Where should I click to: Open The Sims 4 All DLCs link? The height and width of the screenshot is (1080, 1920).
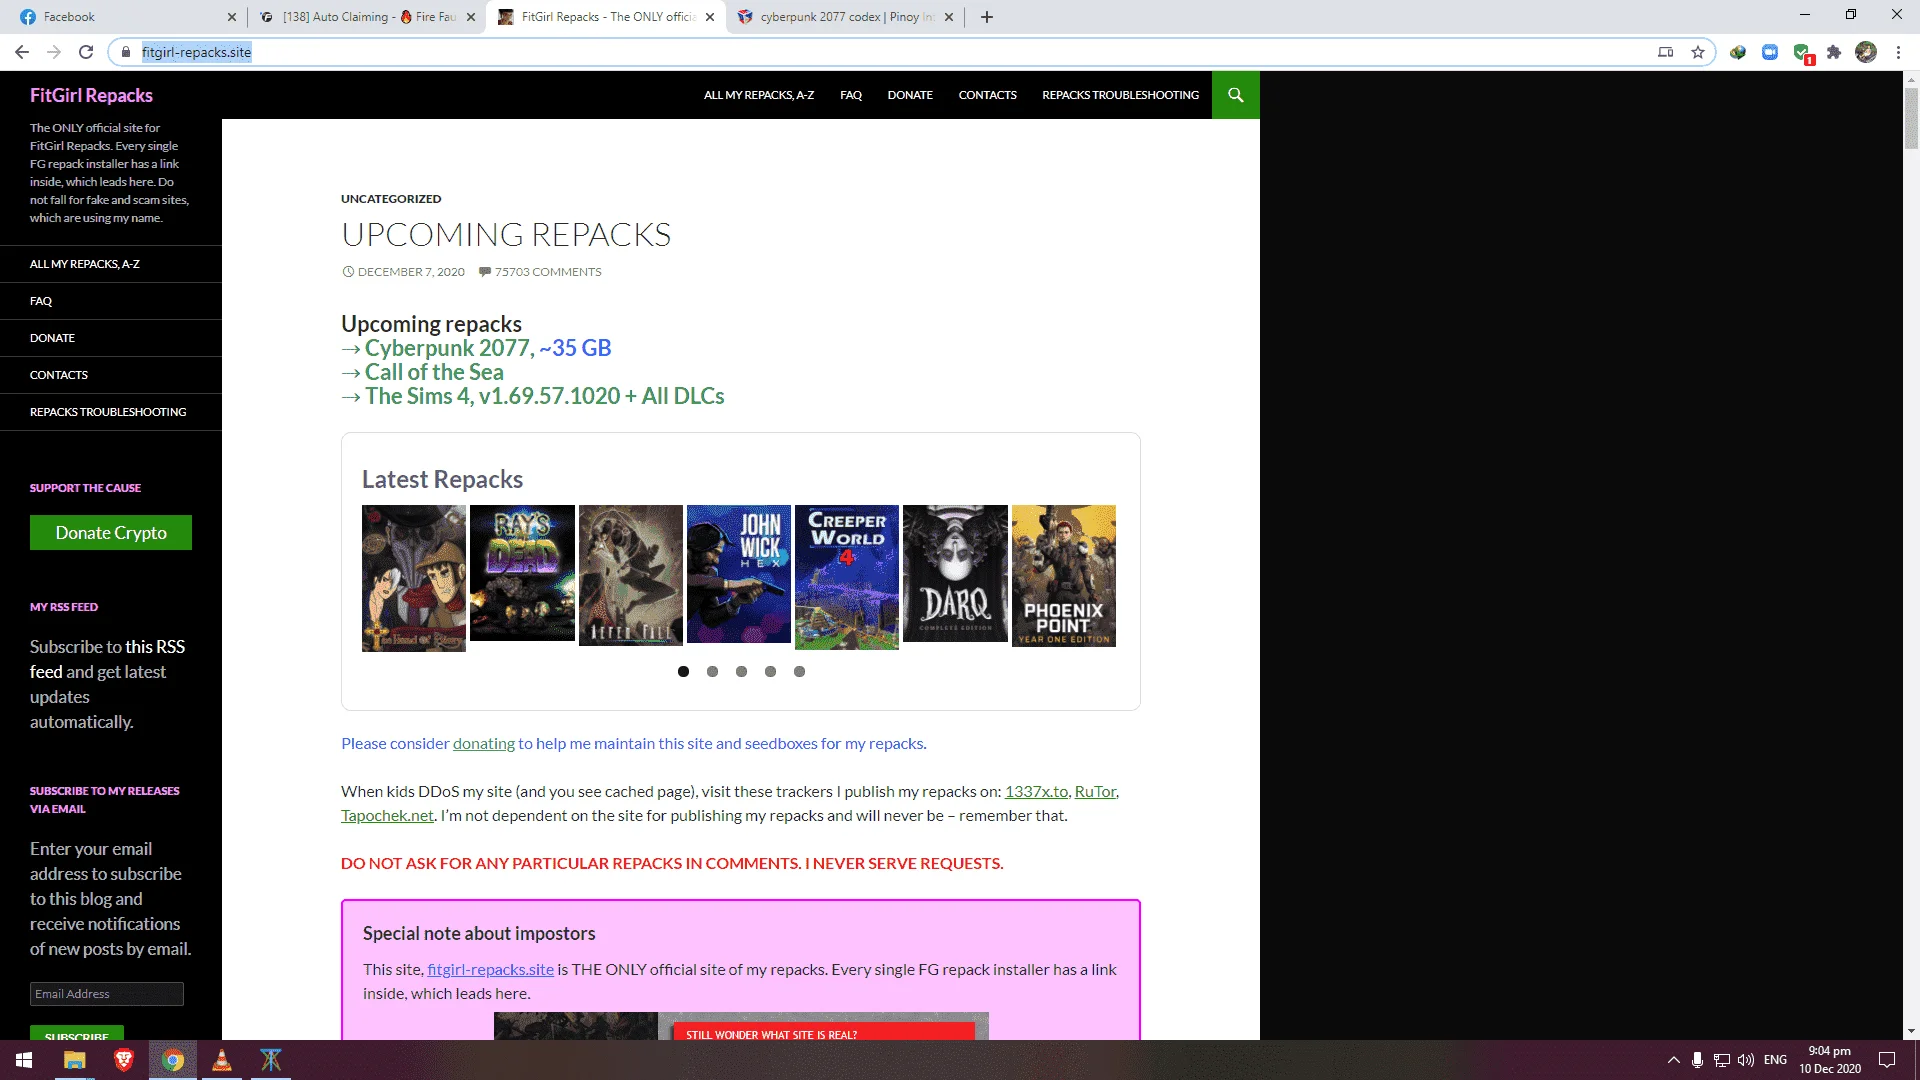545,396
